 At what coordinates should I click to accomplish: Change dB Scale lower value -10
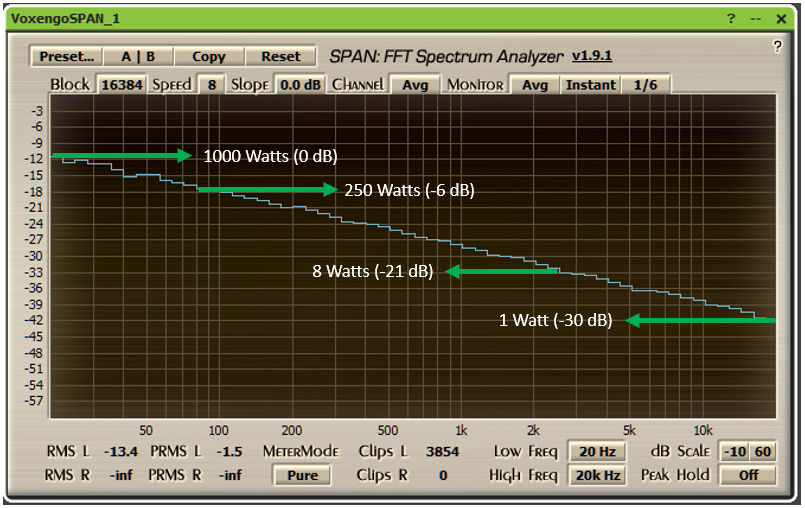[734, 451]
